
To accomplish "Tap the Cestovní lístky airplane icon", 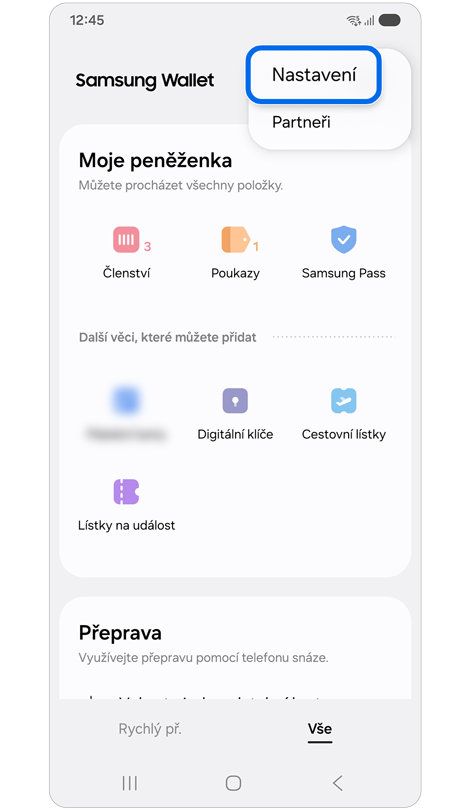I will (344, 400).
